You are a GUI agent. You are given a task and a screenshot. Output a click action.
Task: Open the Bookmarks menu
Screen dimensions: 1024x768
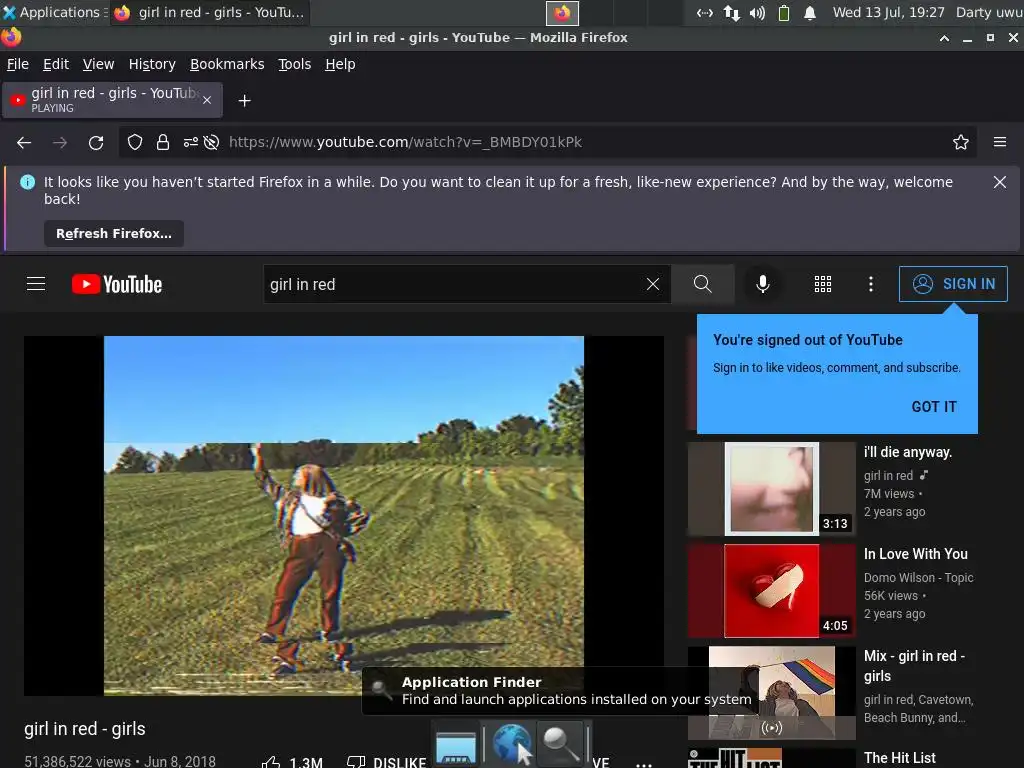point(227,64)
